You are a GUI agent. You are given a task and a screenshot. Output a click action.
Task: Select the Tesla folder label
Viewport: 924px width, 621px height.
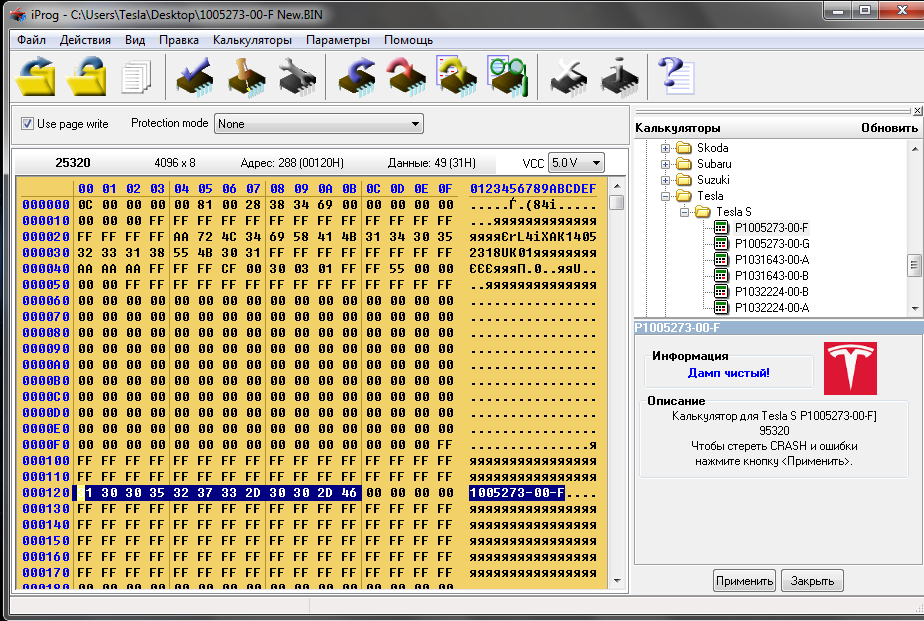coord(710,196)
